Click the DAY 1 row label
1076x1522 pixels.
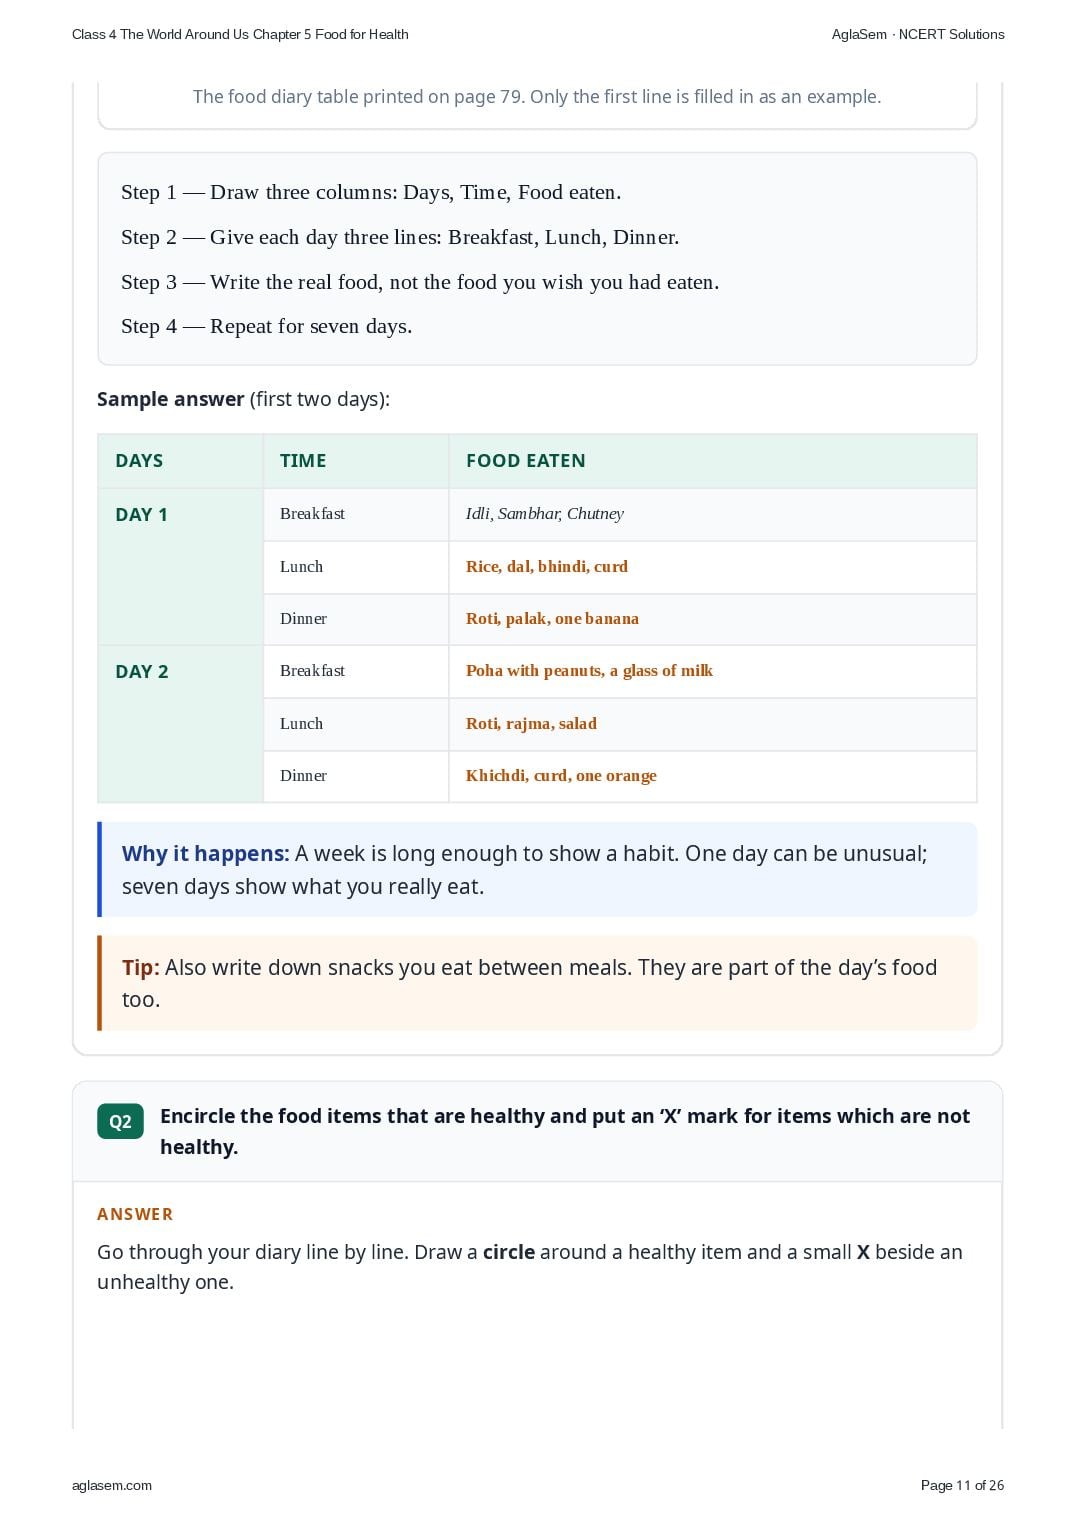[x=141, y=515]
